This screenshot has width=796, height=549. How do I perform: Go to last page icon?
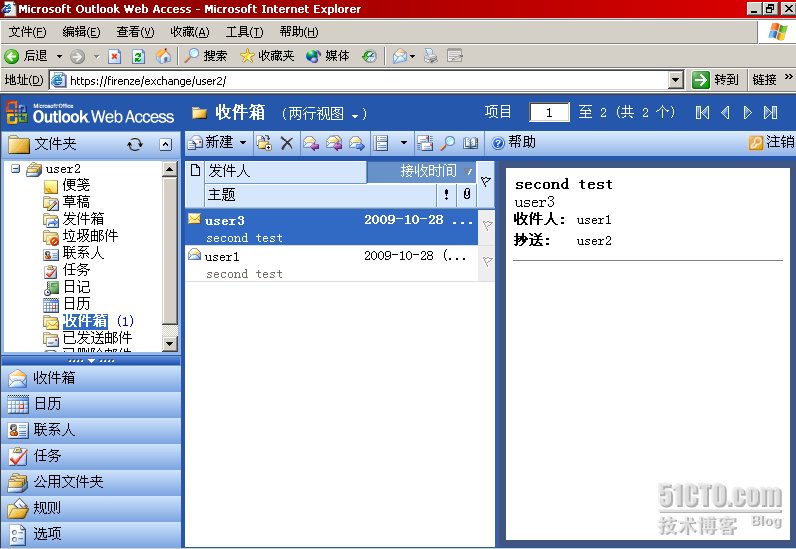click(x=771, y=112)
